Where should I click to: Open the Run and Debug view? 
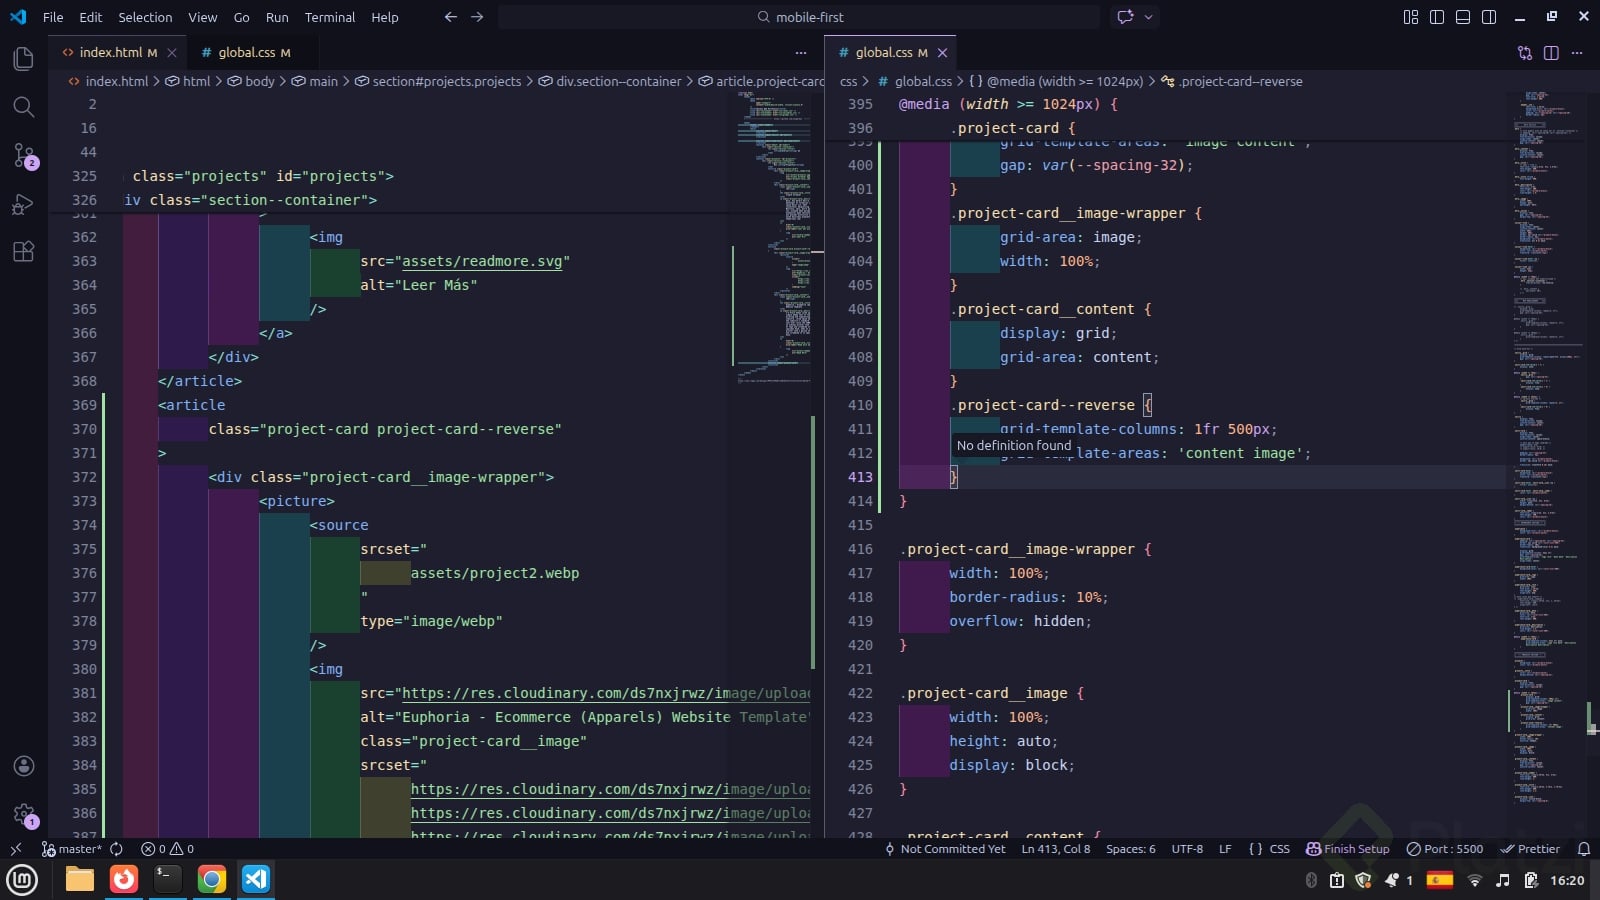[x=23, y=204]
